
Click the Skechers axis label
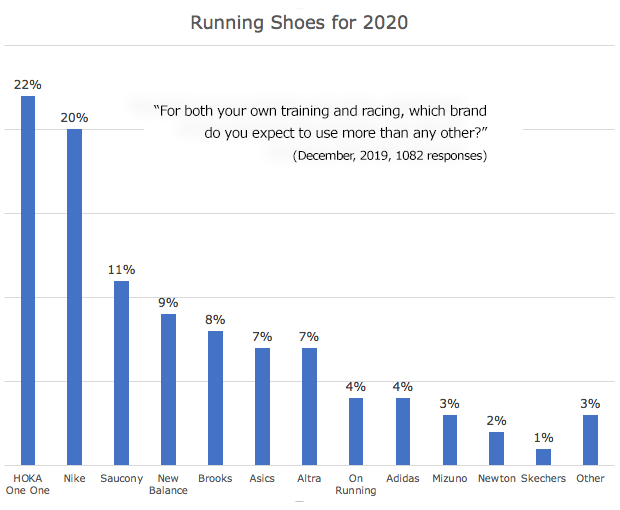[x=543, y=479]
